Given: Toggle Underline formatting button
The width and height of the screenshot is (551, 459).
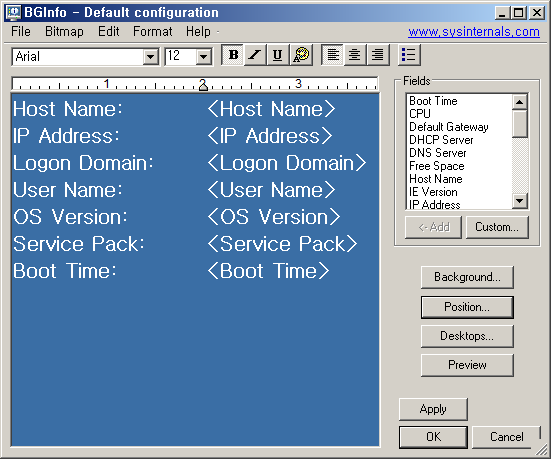Looking at the screenshot, I should (278, 55).
